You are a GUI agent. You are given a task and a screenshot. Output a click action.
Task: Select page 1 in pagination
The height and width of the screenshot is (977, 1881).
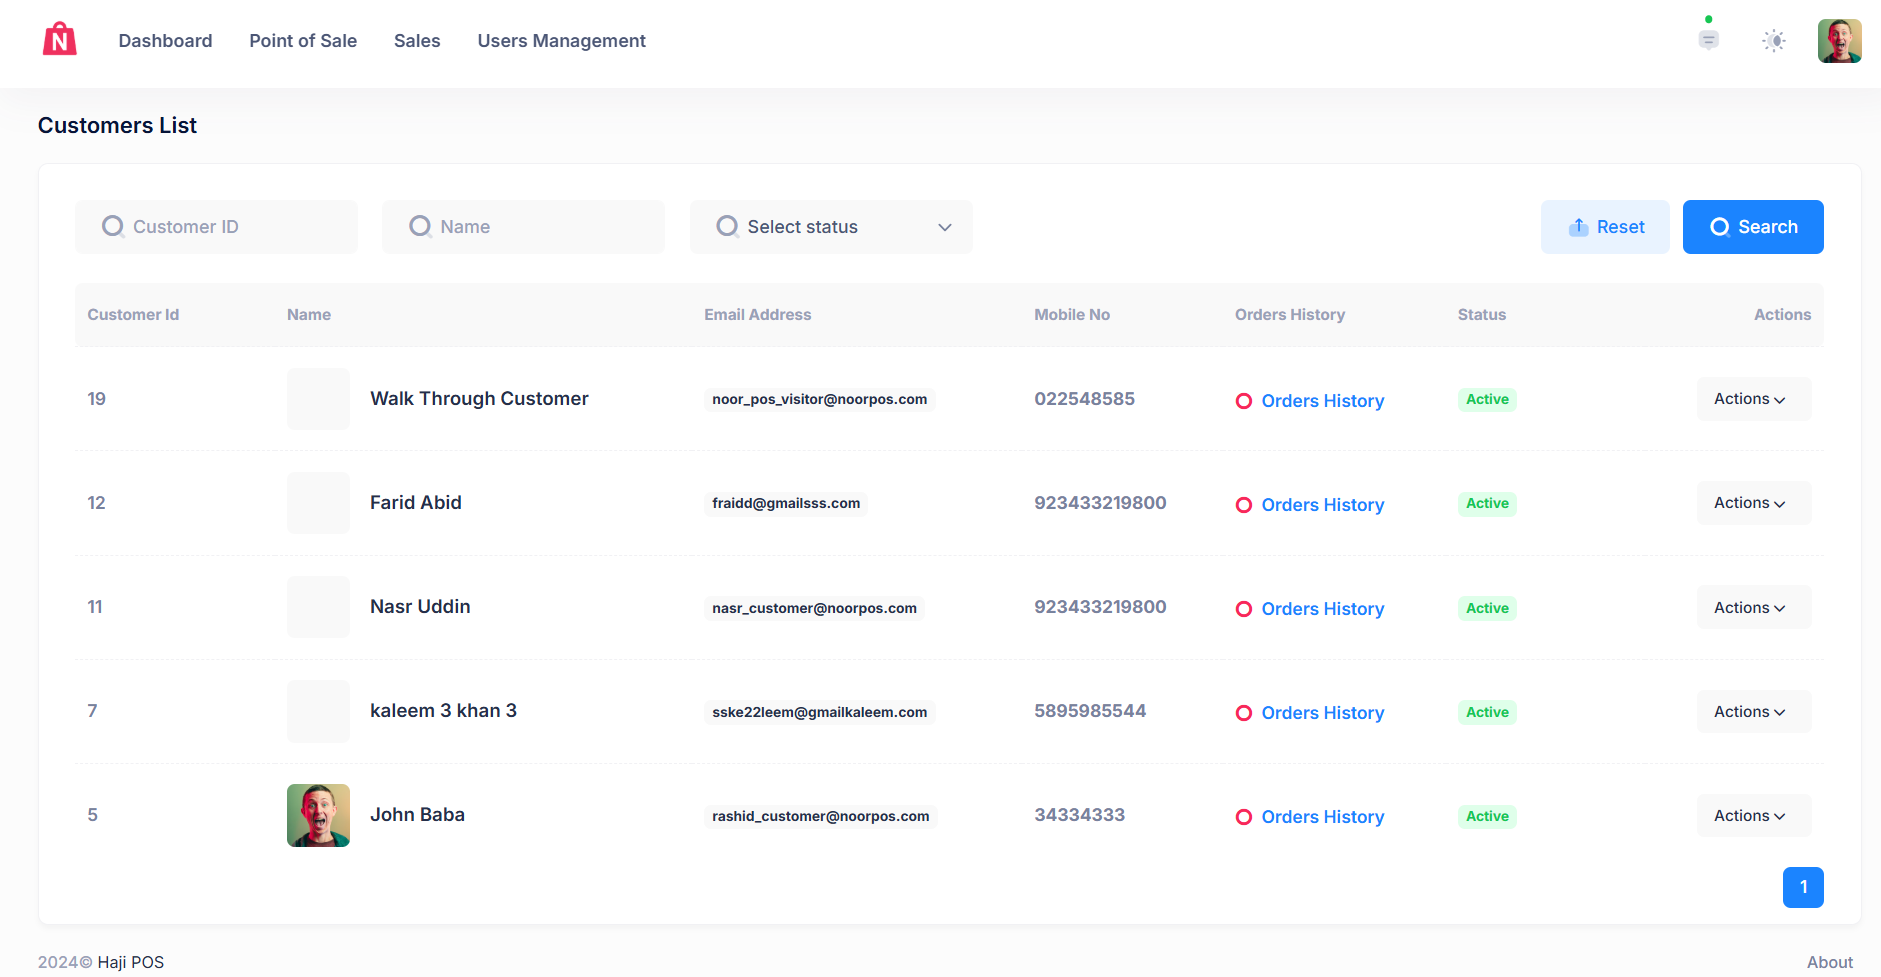[1802, 887]
